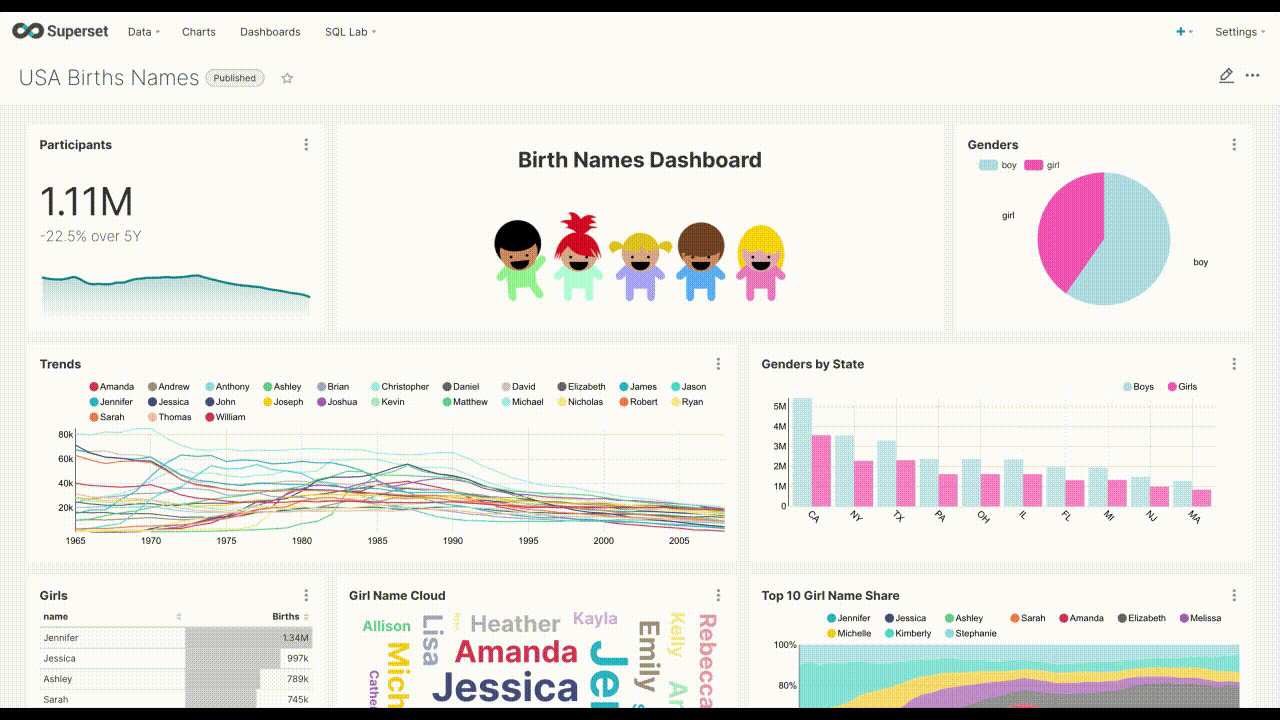Open the Settings dropdown
This screenshot has height=720, width=1280.
tap(1240, 32)
